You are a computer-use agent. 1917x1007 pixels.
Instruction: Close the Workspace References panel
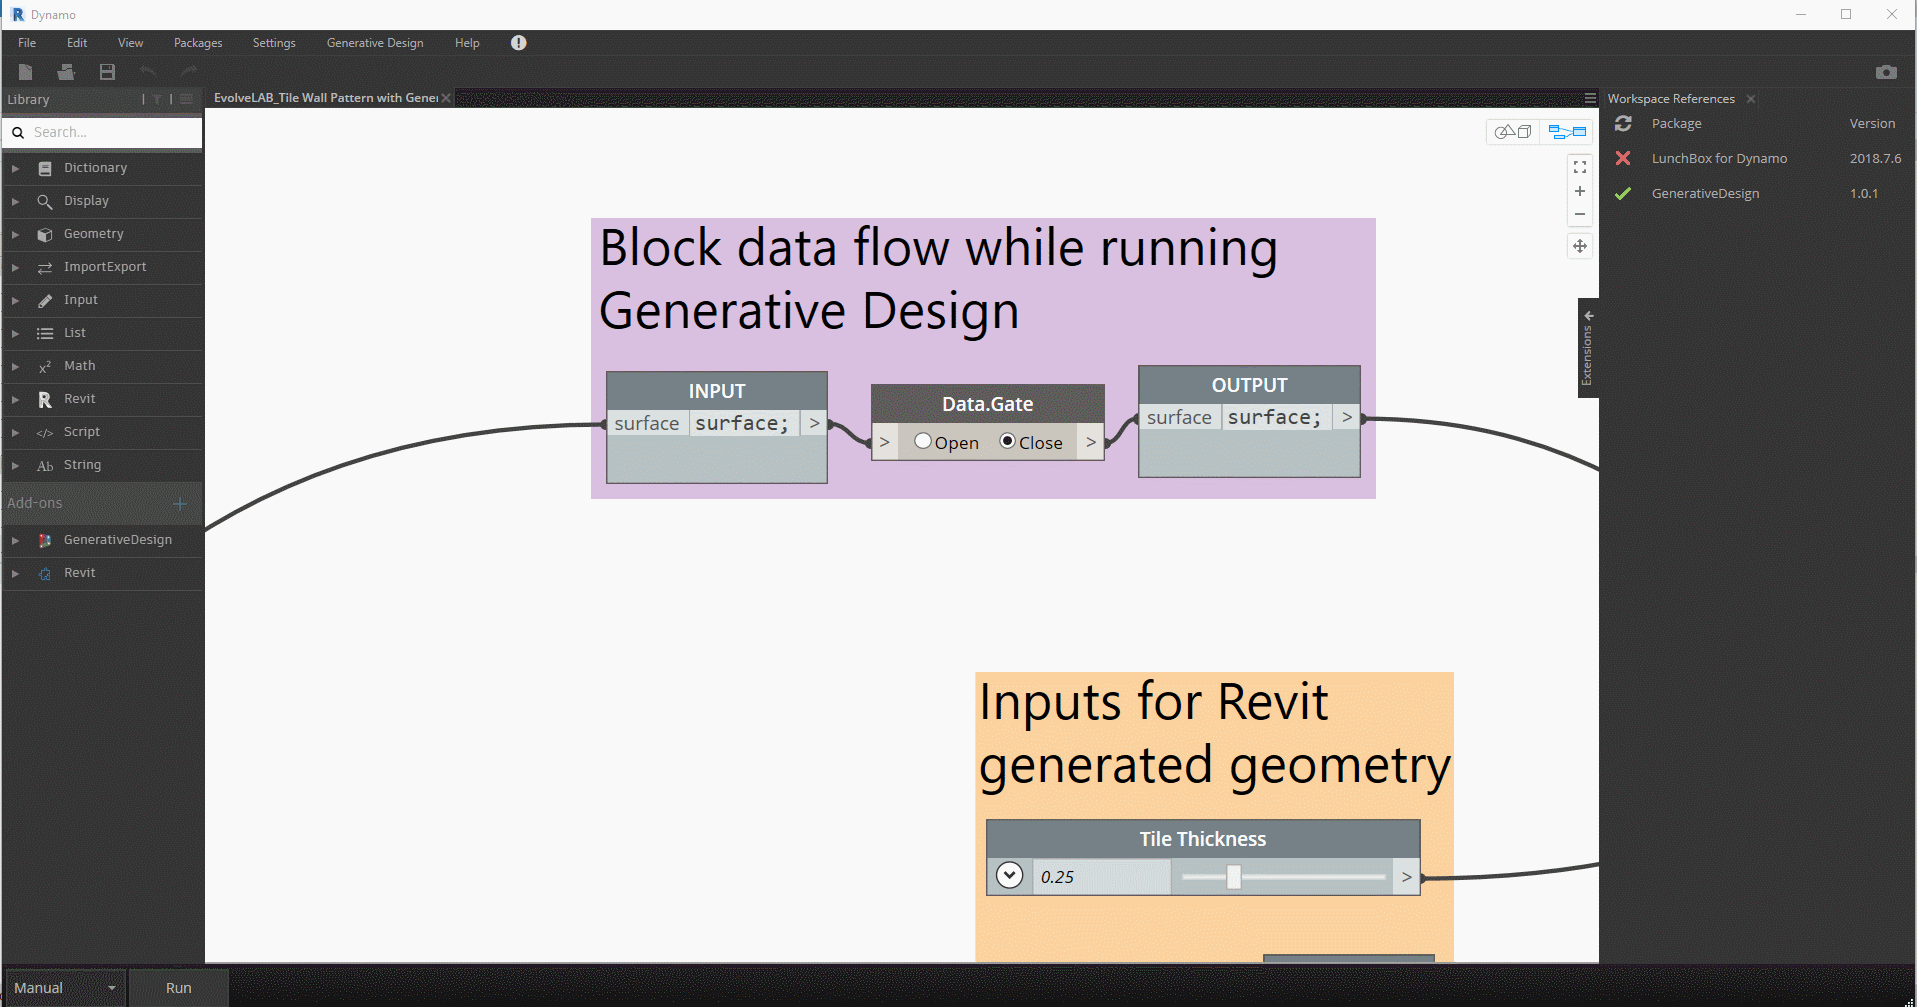point(1751,99)
